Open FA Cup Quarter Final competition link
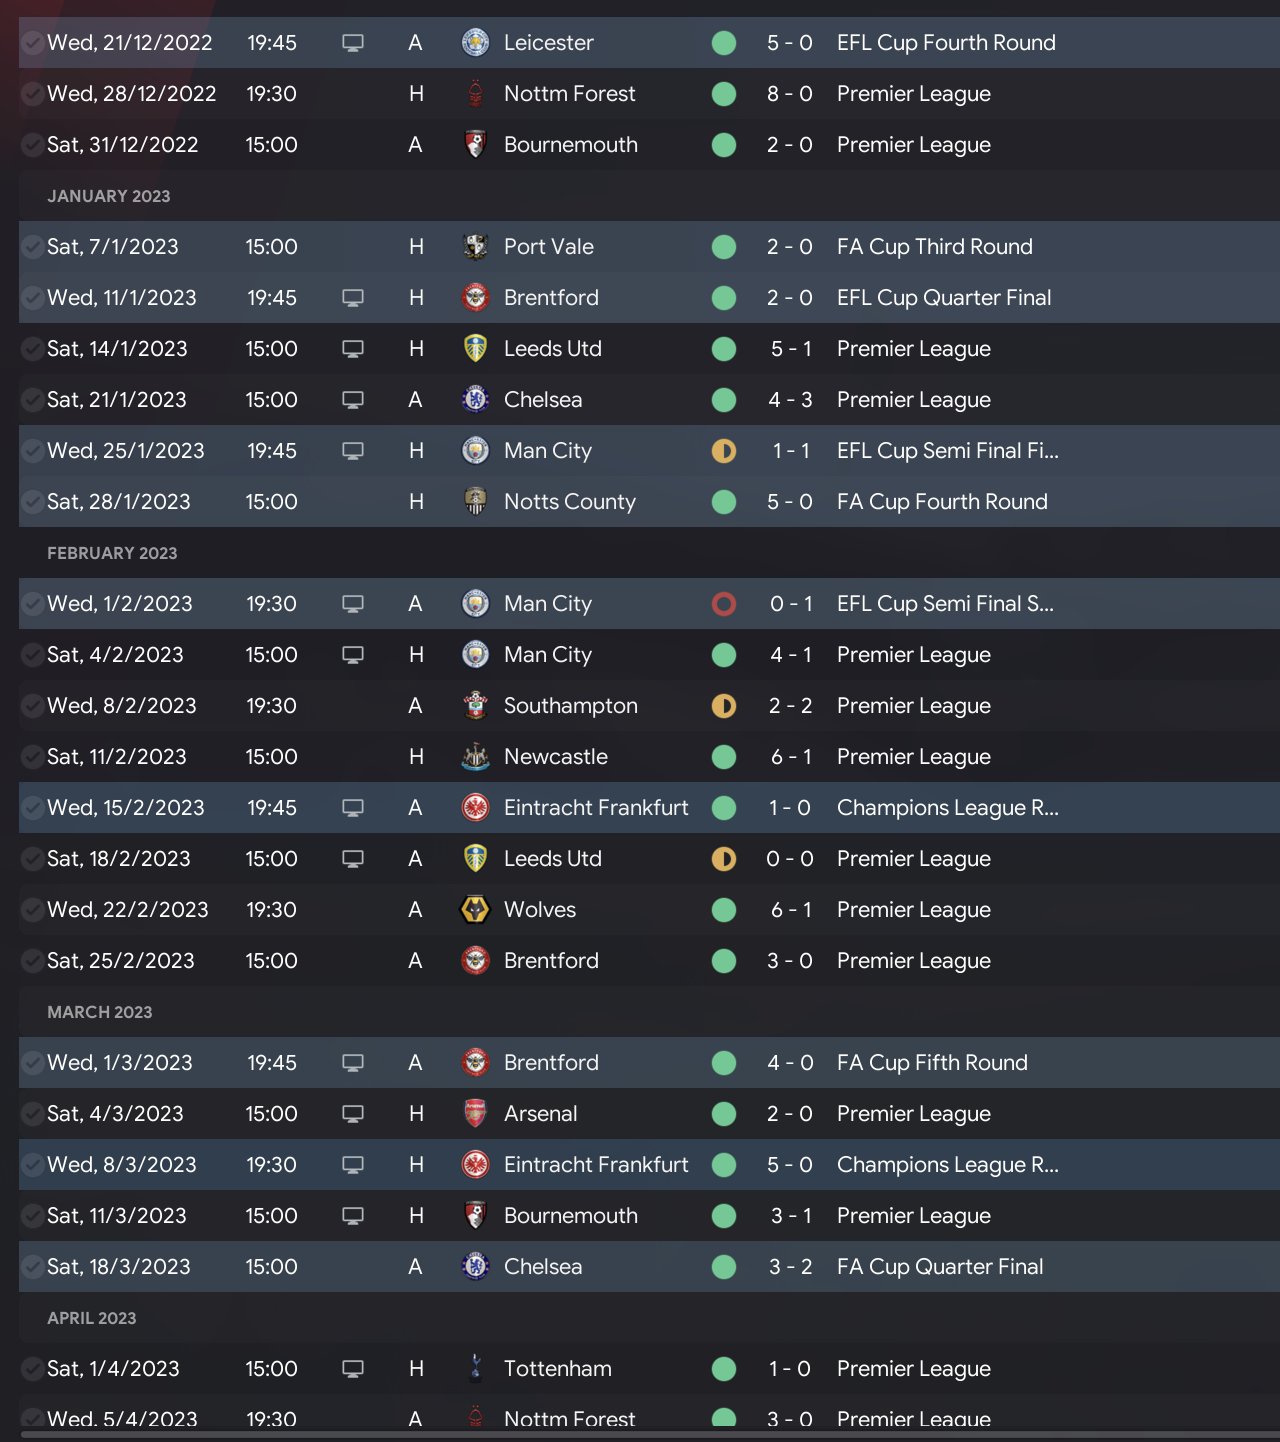The height and width of the screenshot is (1442, 1280). click(939, 1267)
